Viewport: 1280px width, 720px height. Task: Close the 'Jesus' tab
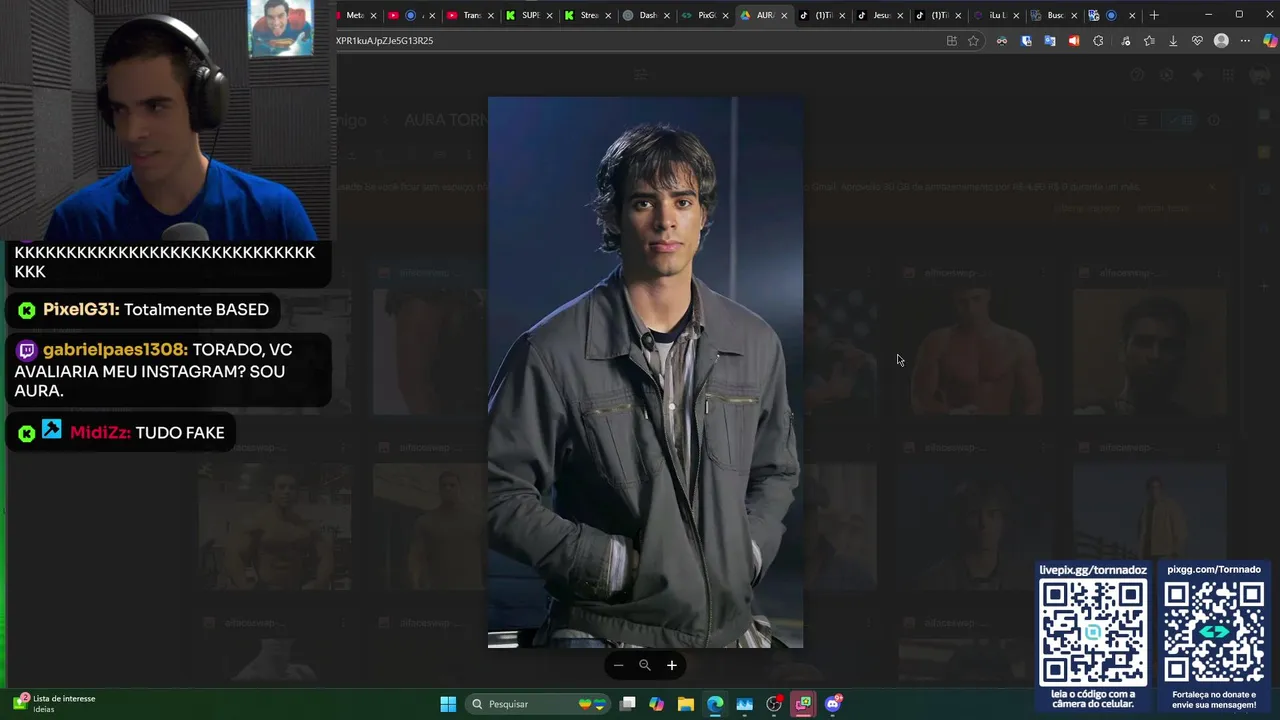(x=900, y=15)
